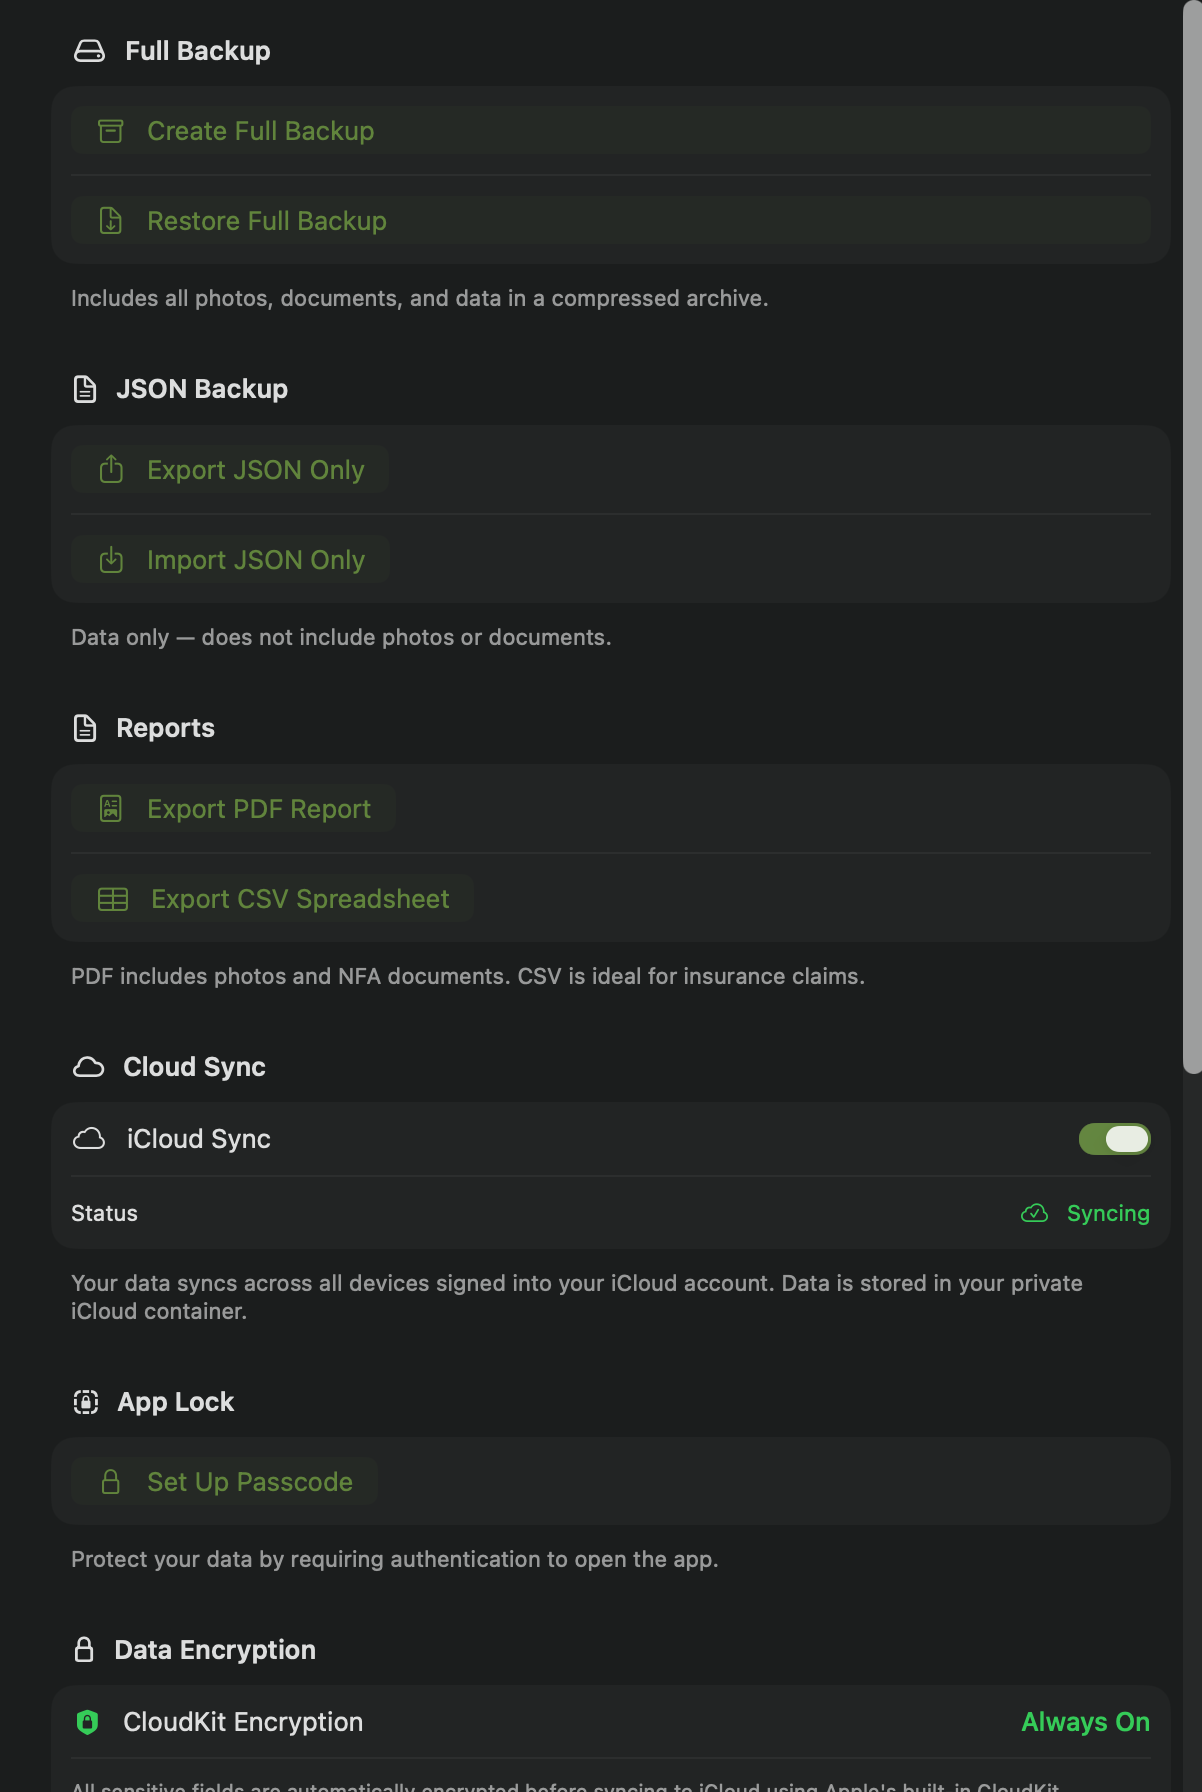Screen dimensions: 1202x1792
Task: Click the table grid icon on Export CSV Spreadsheet
Action: (114, 898)
